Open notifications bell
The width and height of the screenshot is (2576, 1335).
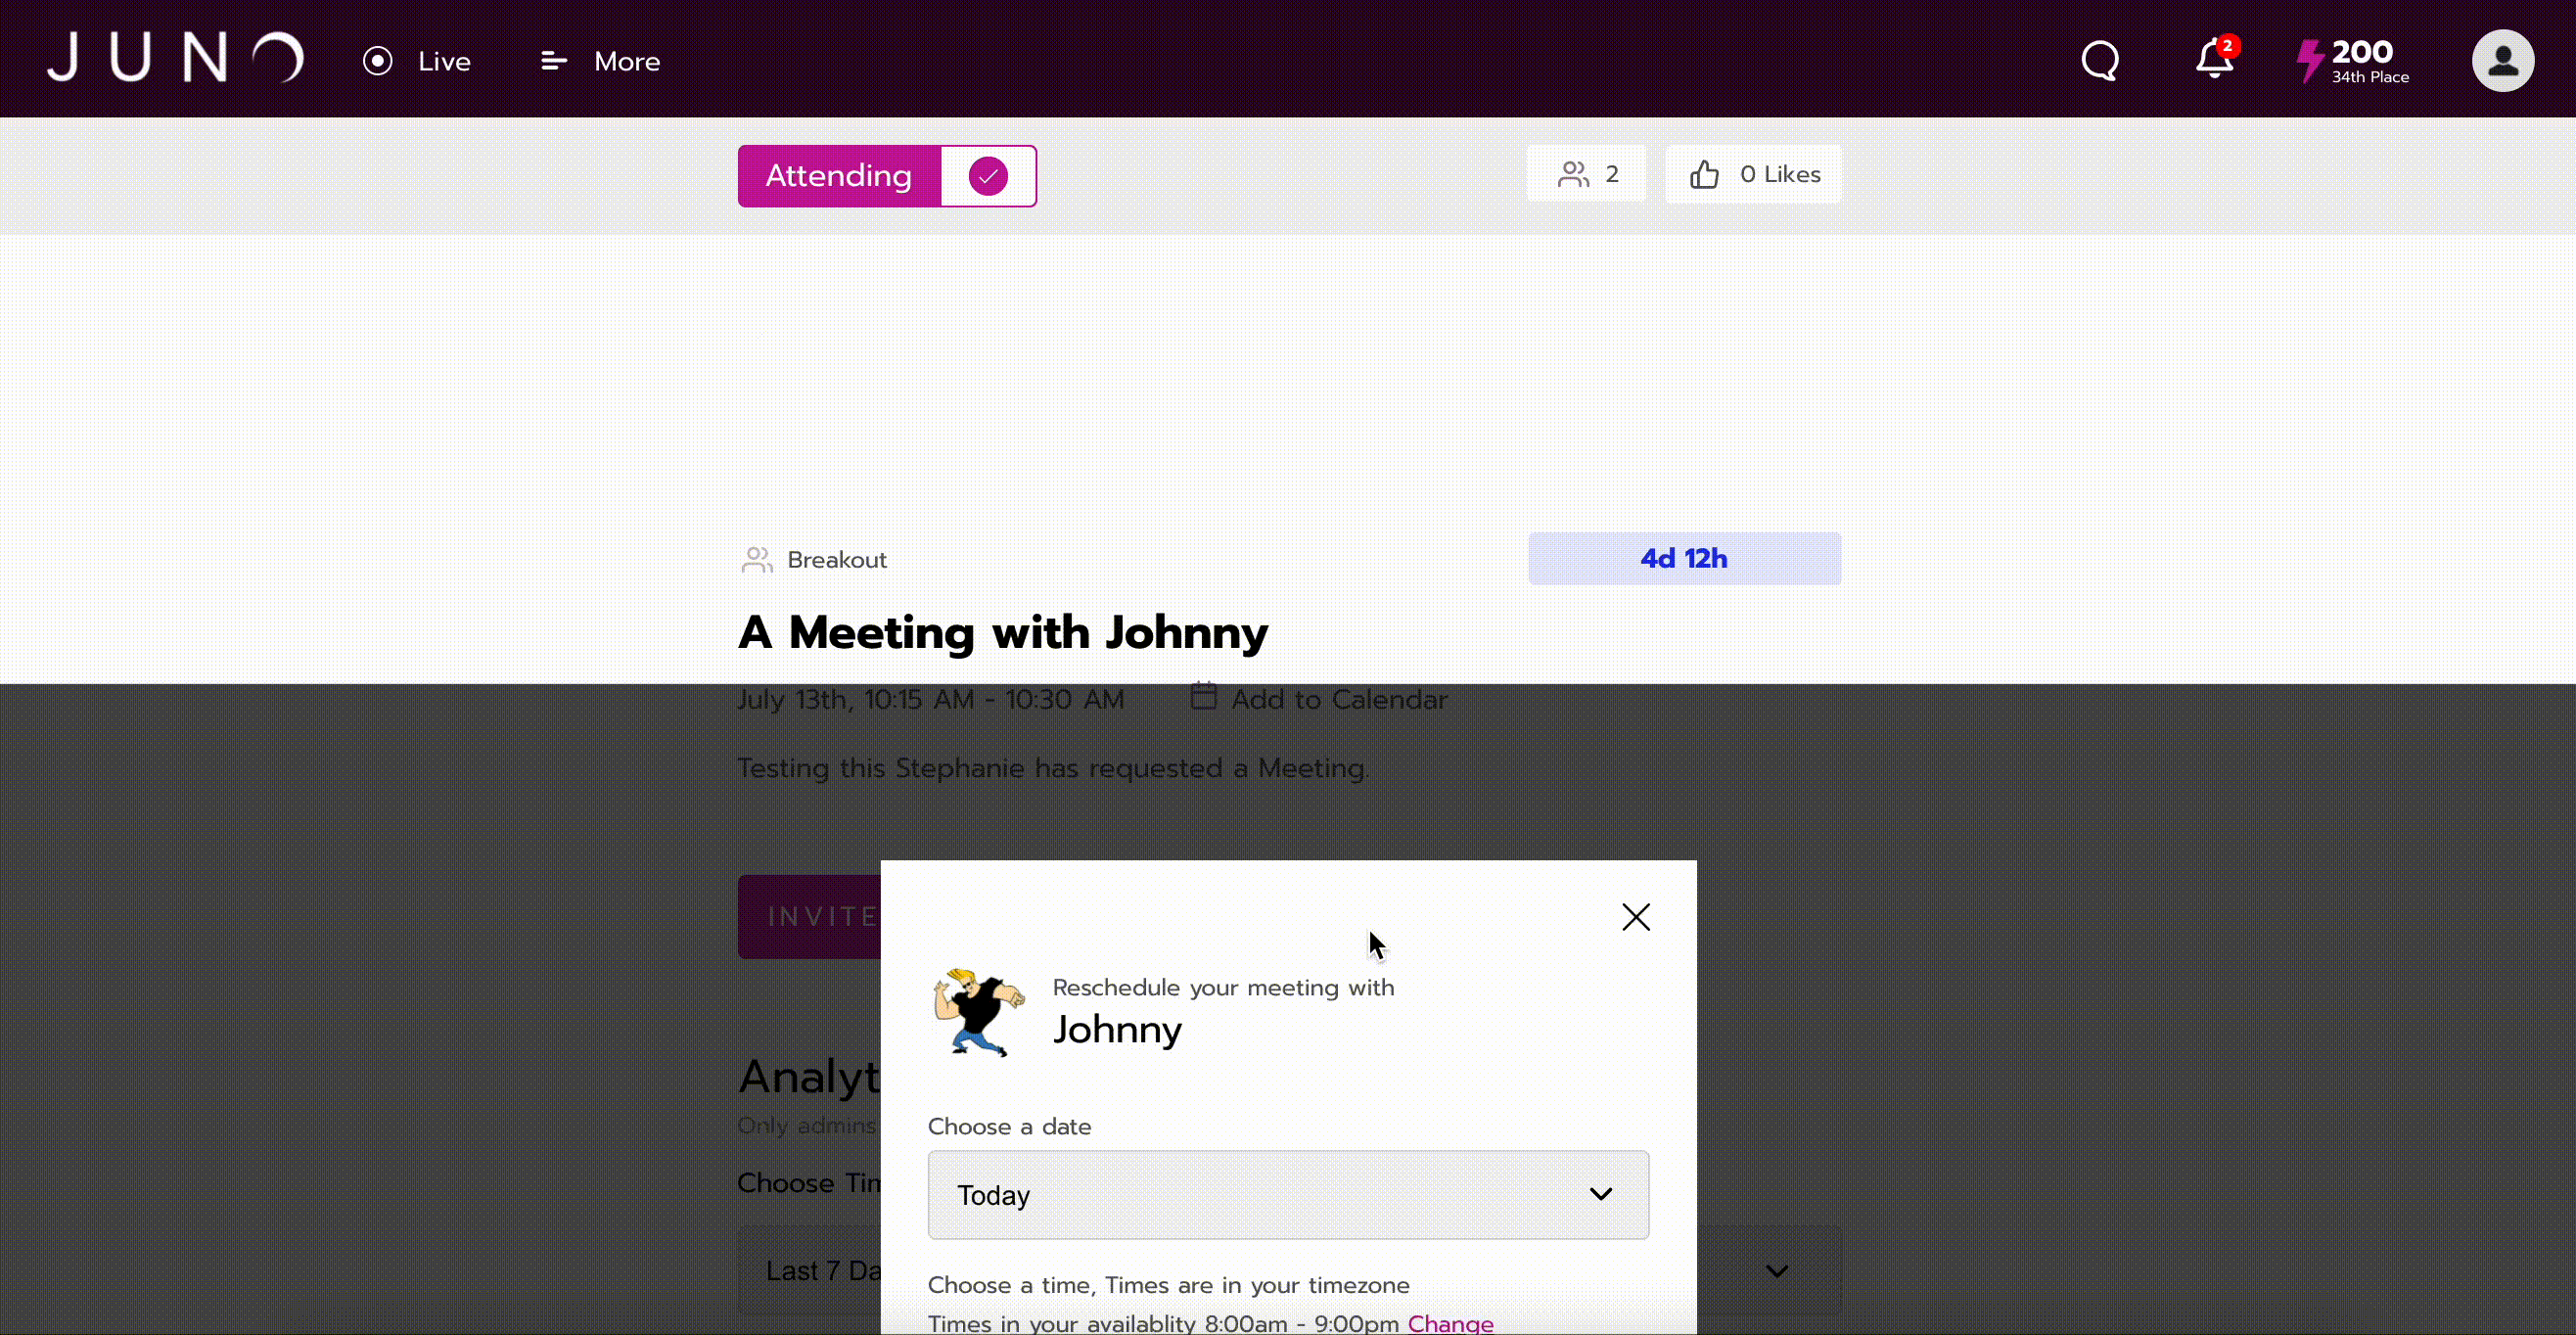click(2216, 58)
